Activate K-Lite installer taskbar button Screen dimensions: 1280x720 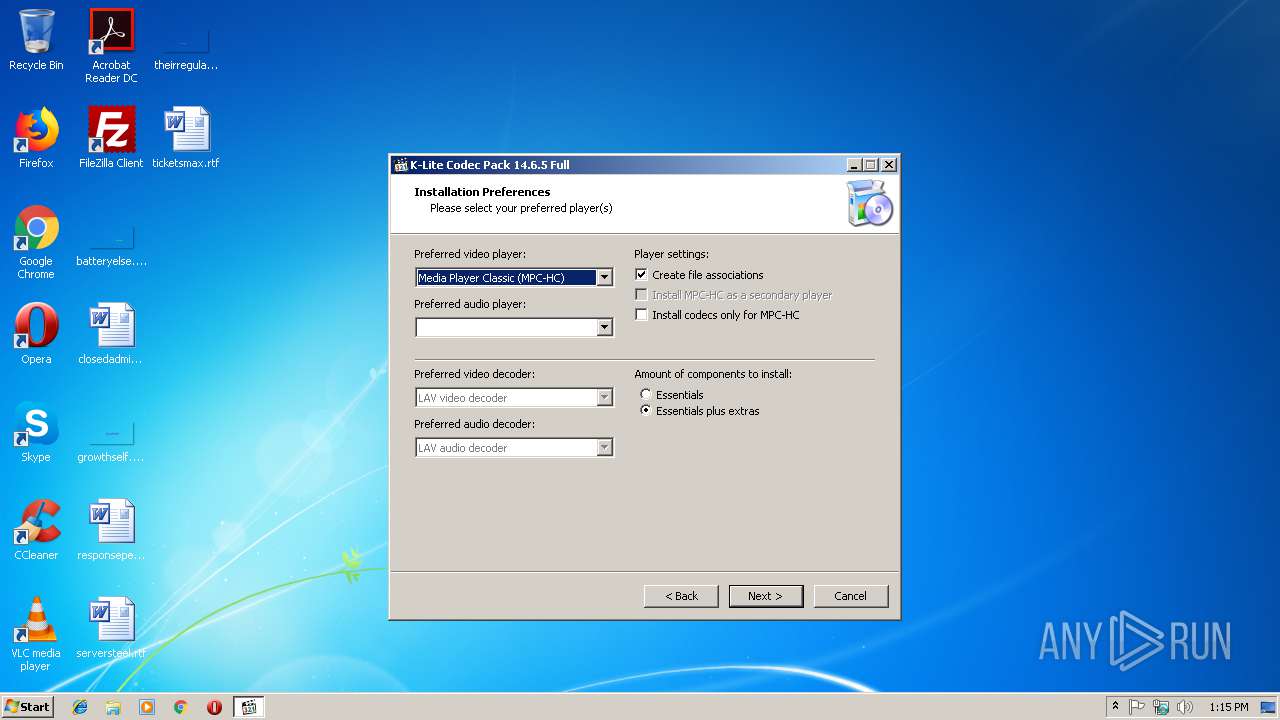pyautogui.click(x=249, y=707)
